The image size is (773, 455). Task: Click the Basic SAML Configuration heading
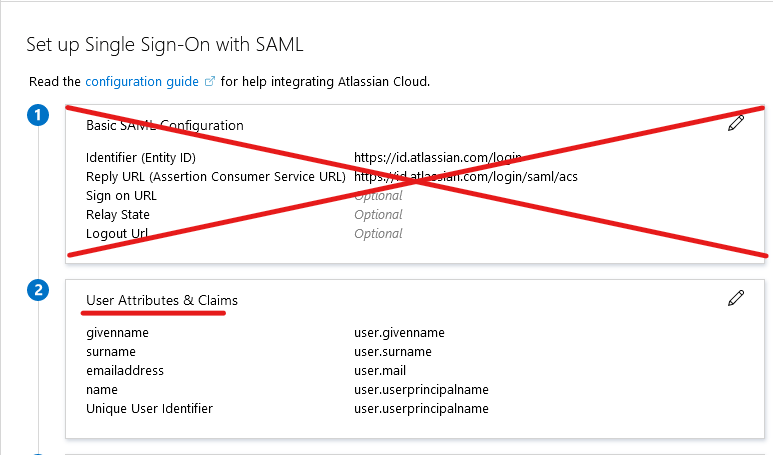coord(165,126)
